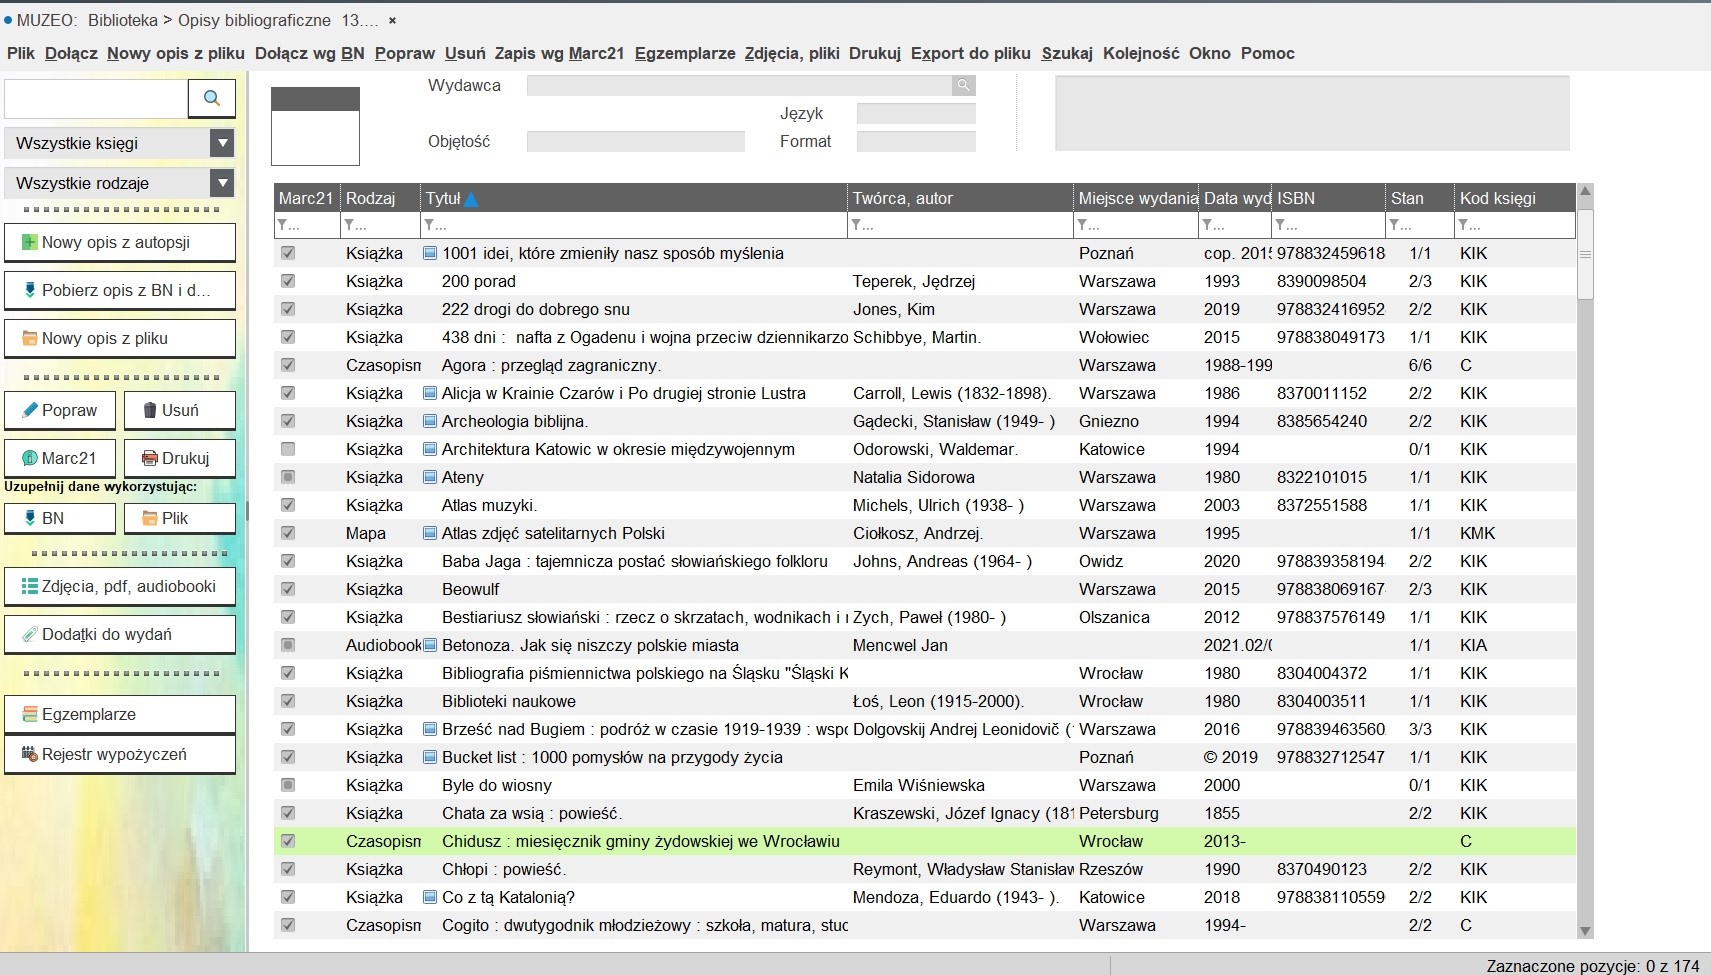Click filter funnel under Kod księgi column

click(x=1463, y=226)
